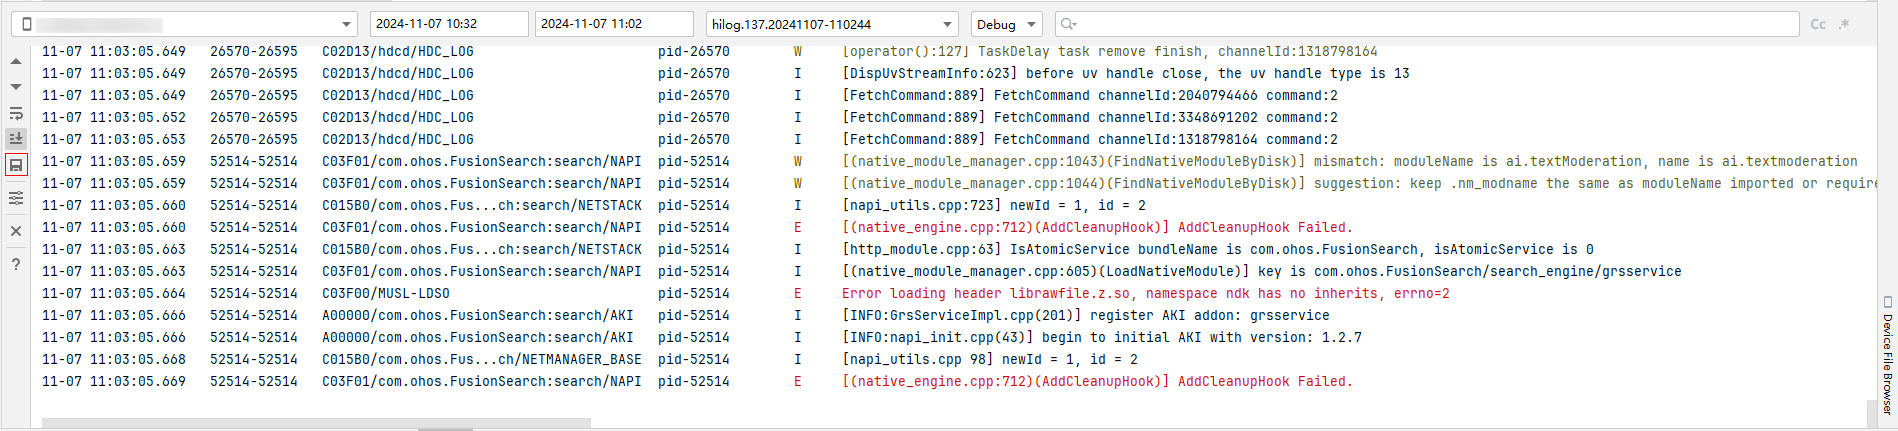Viewport: 1898px width, 431px height.
Task: Open the log settings sliders icon
Action: [16, 198]
